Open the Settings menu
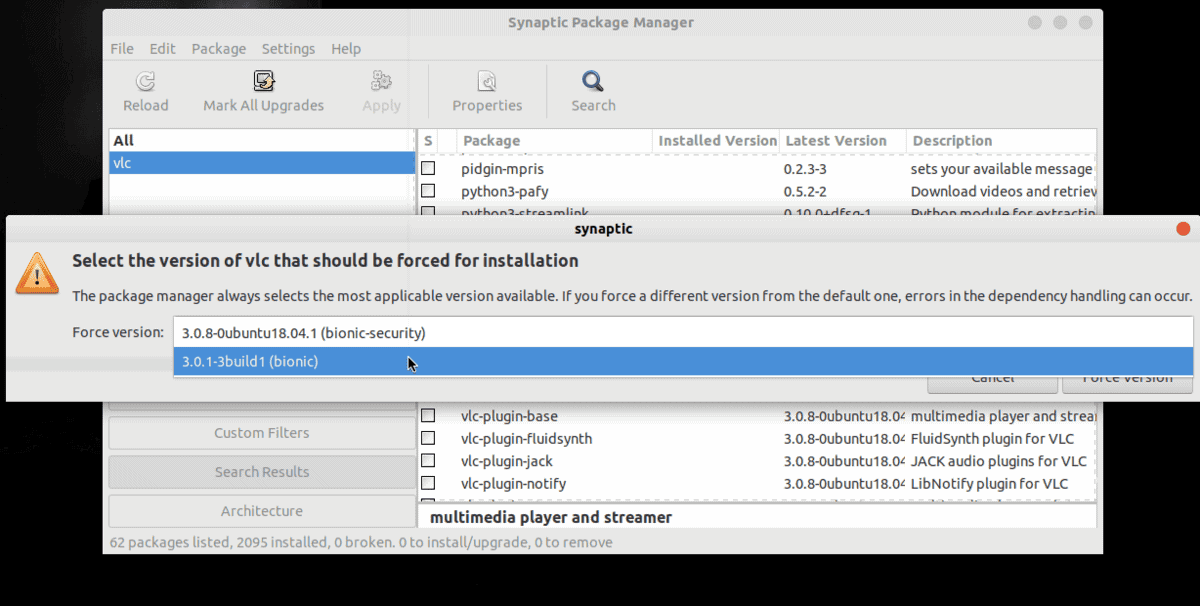This screenshot has width=1200, height=606. point(288,49)
